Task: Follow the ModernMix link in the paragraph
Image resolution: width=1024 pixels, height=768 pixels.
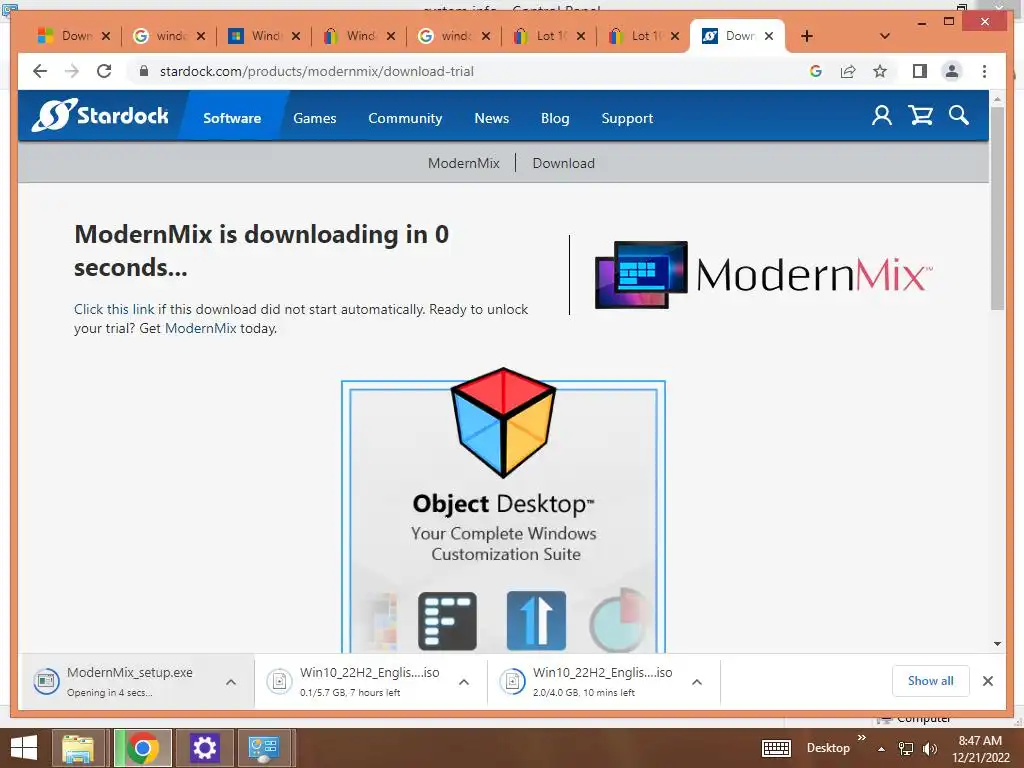Action: (200, 328)
